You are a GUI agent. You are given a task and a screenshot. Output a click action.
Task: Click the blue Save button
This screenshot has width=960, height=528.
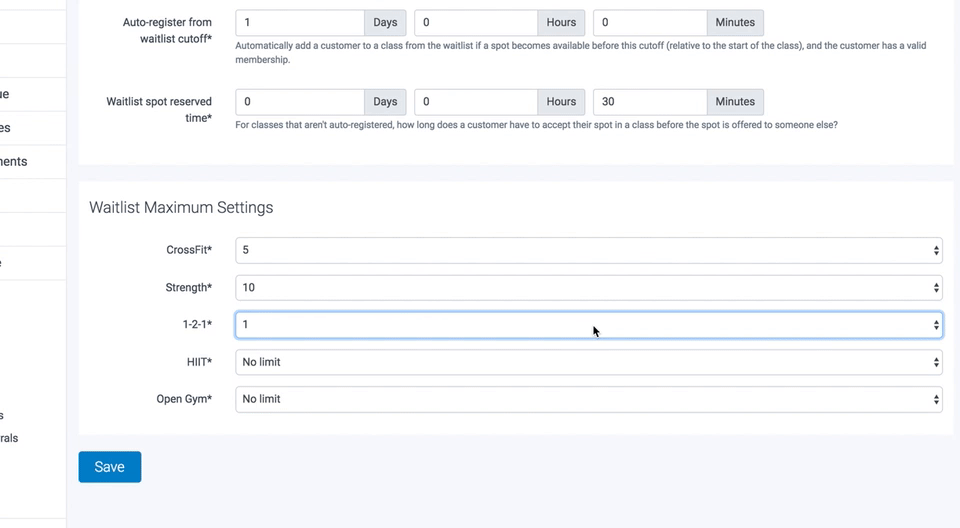109,467
